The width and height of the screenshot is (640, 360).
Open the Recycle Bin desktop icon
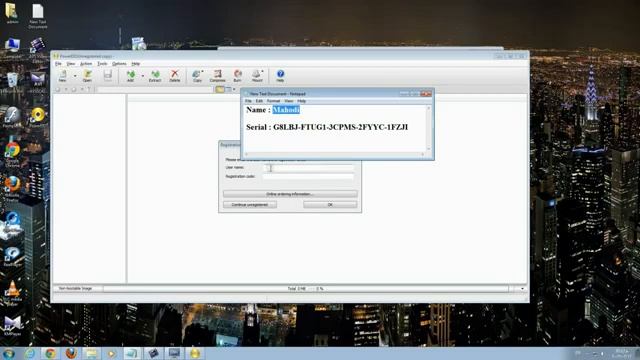pos(12,83)
